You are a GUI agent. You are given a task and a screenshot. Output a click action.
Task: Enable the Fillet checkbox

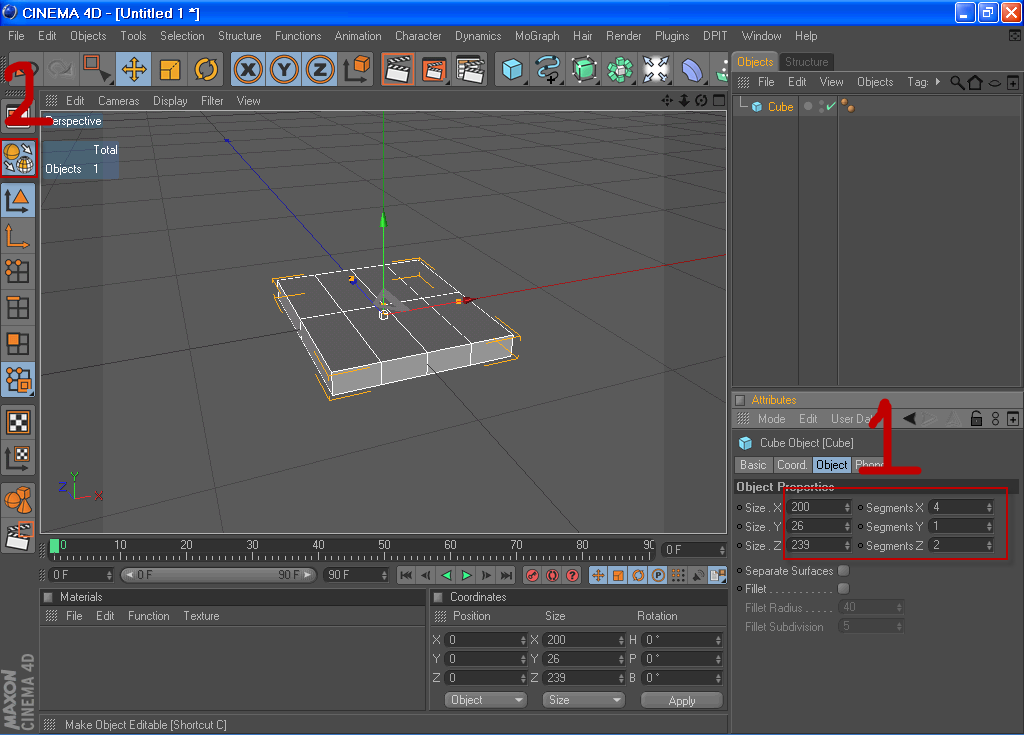(844, 589)
